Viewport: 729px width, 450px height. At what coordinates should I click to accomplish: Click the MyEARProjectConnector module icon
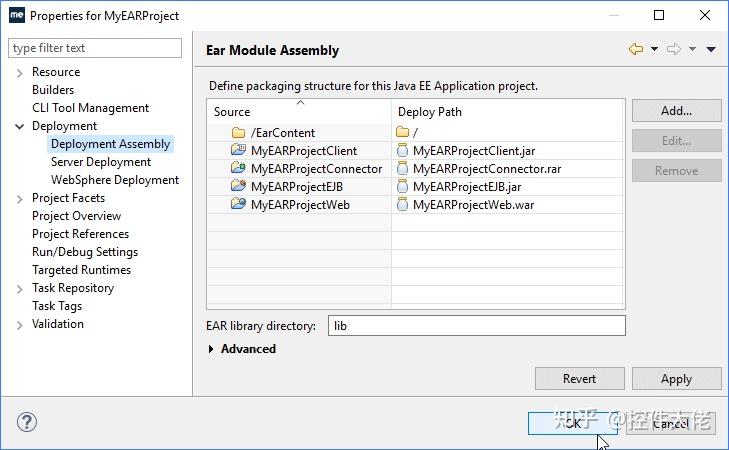pos(238,169)
